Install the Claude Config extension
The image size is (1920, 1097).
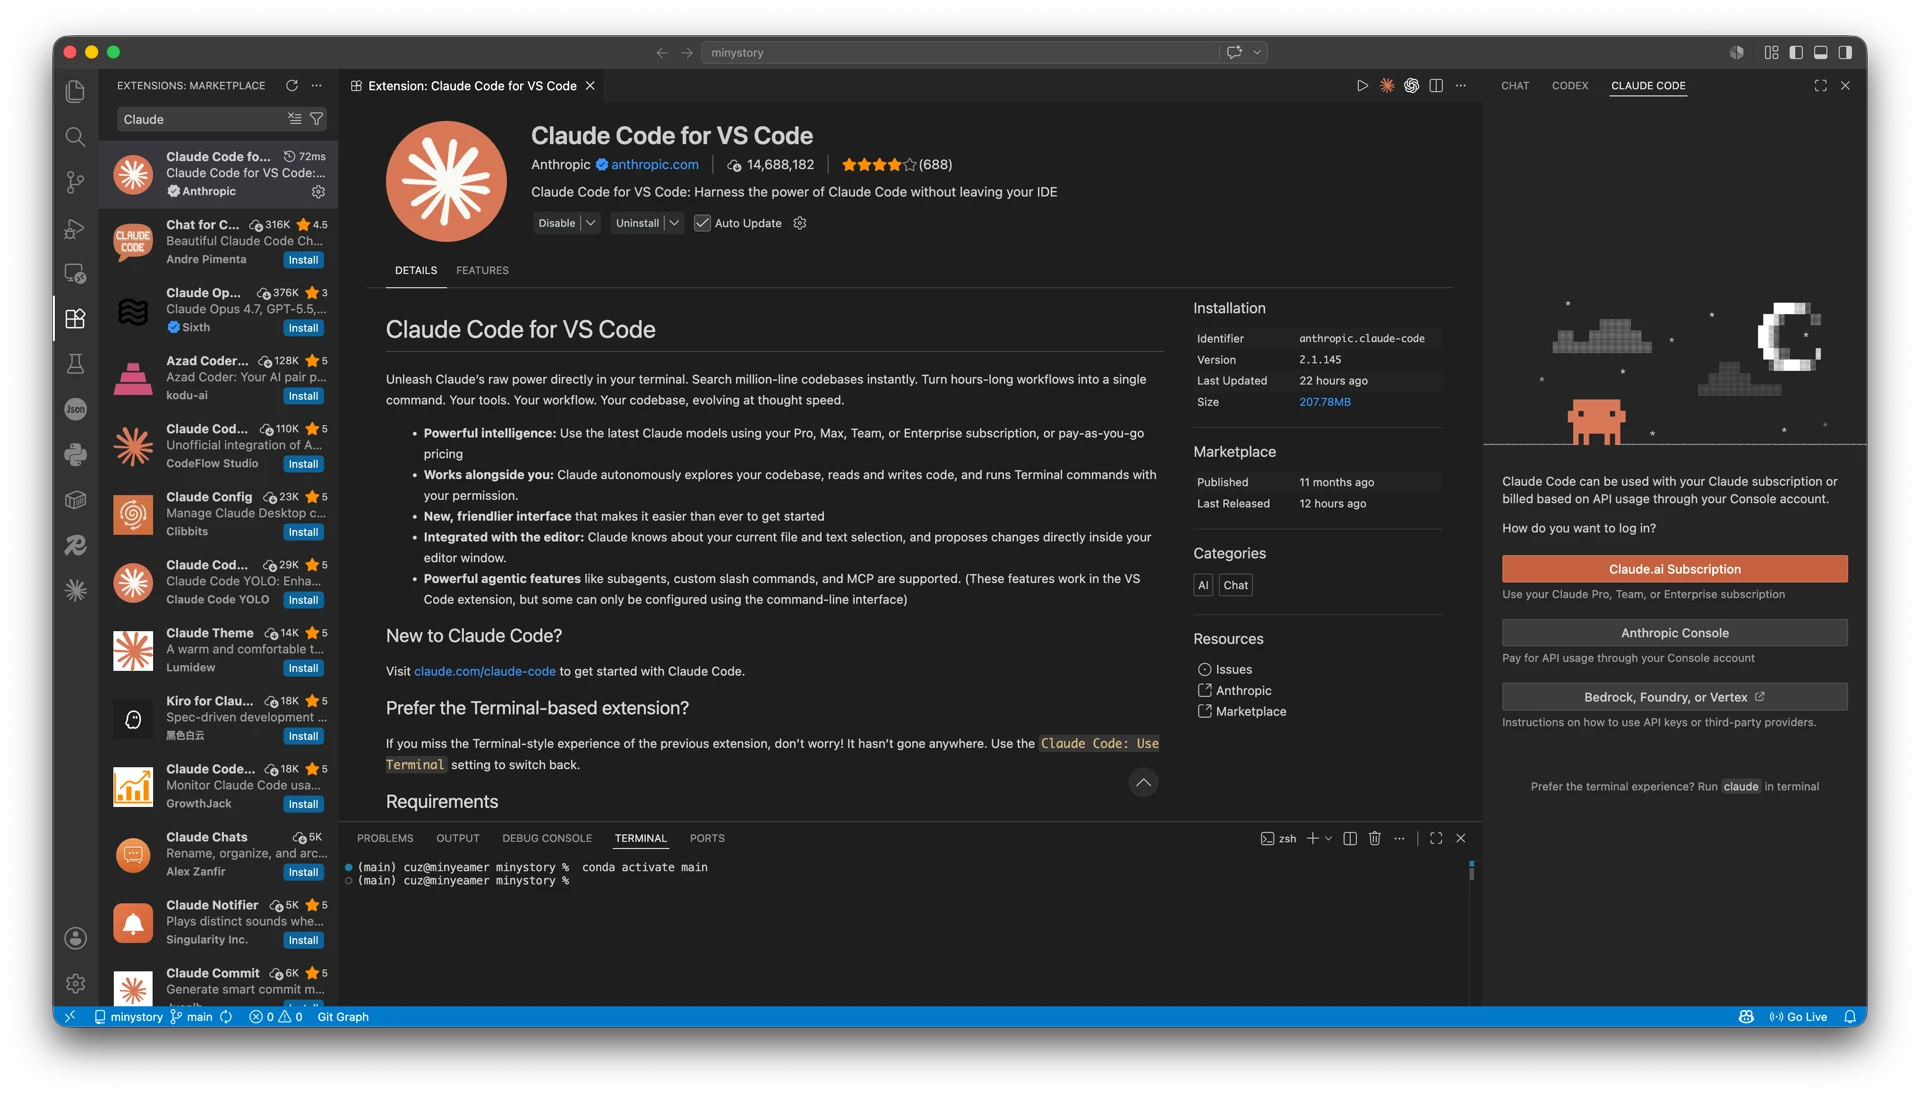tap(303, 532)
